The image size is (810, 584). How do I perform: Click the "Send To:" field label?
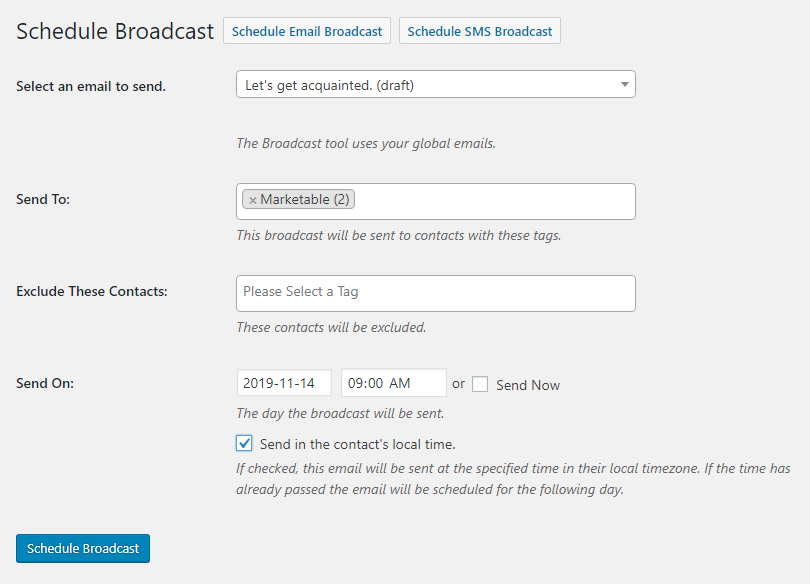[43, 199]
